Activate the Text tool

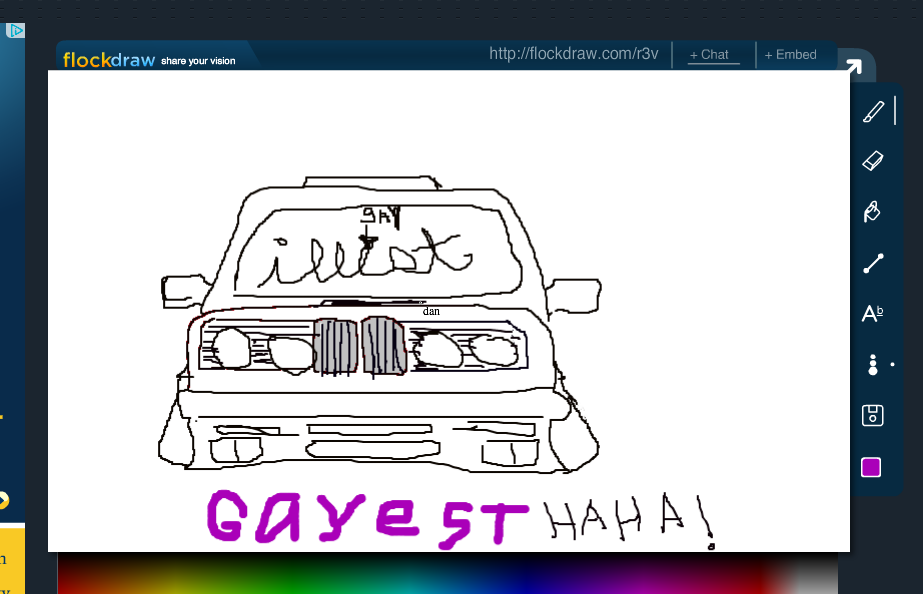(x=872, y=314)
